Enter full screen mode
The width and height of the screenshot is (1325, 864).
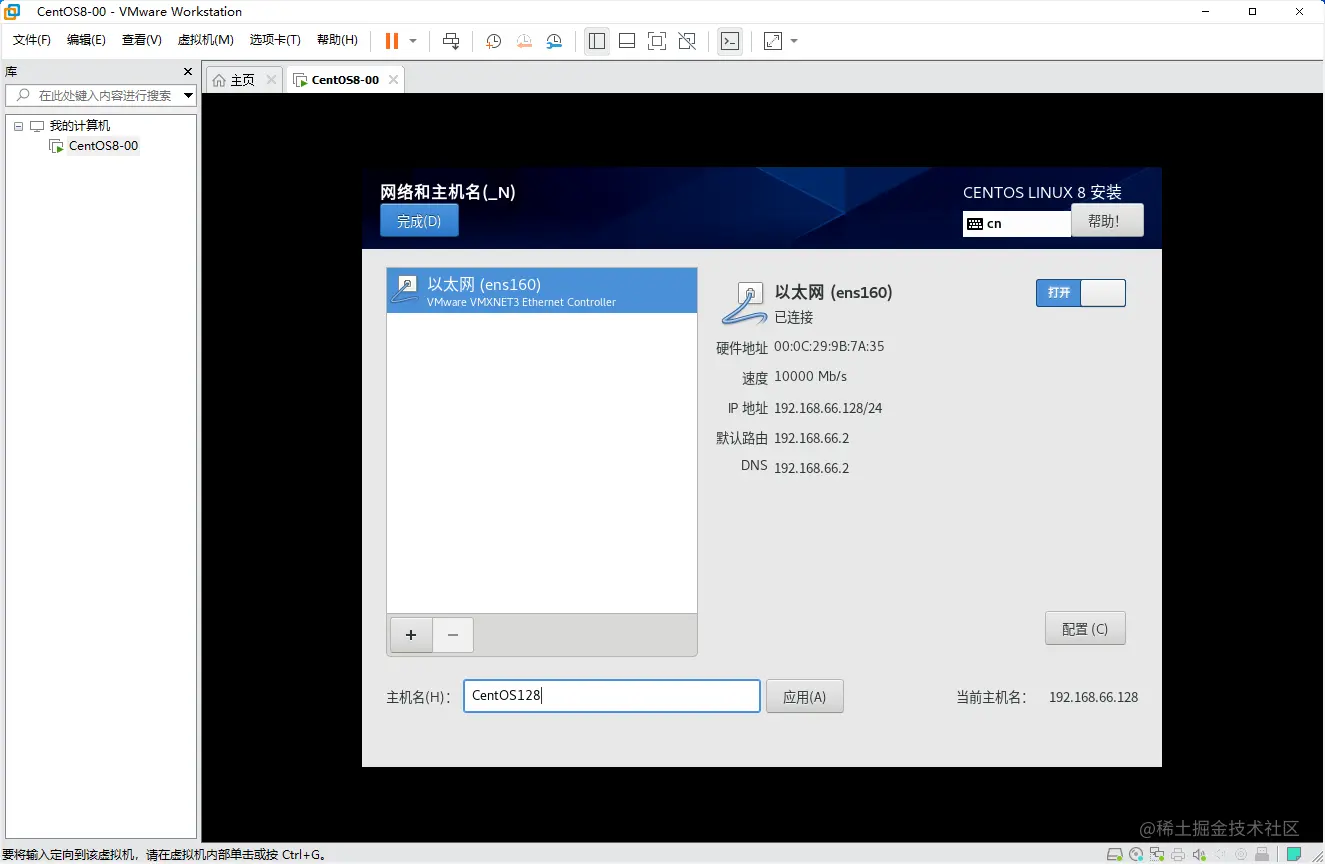(656, 41)
